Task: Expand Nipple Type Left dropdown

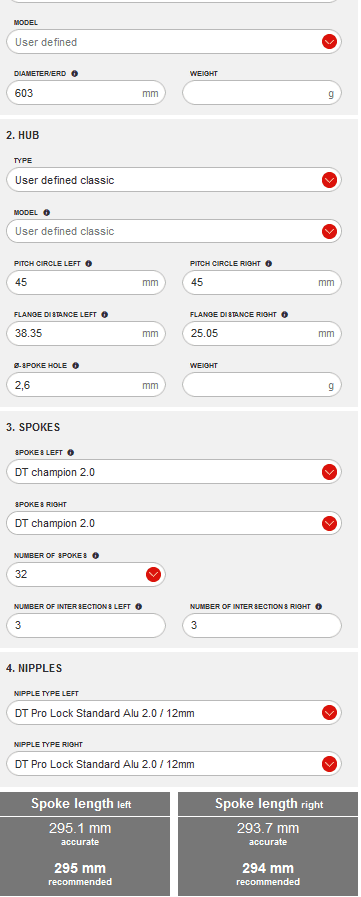Action: click(x=174, y=713)
